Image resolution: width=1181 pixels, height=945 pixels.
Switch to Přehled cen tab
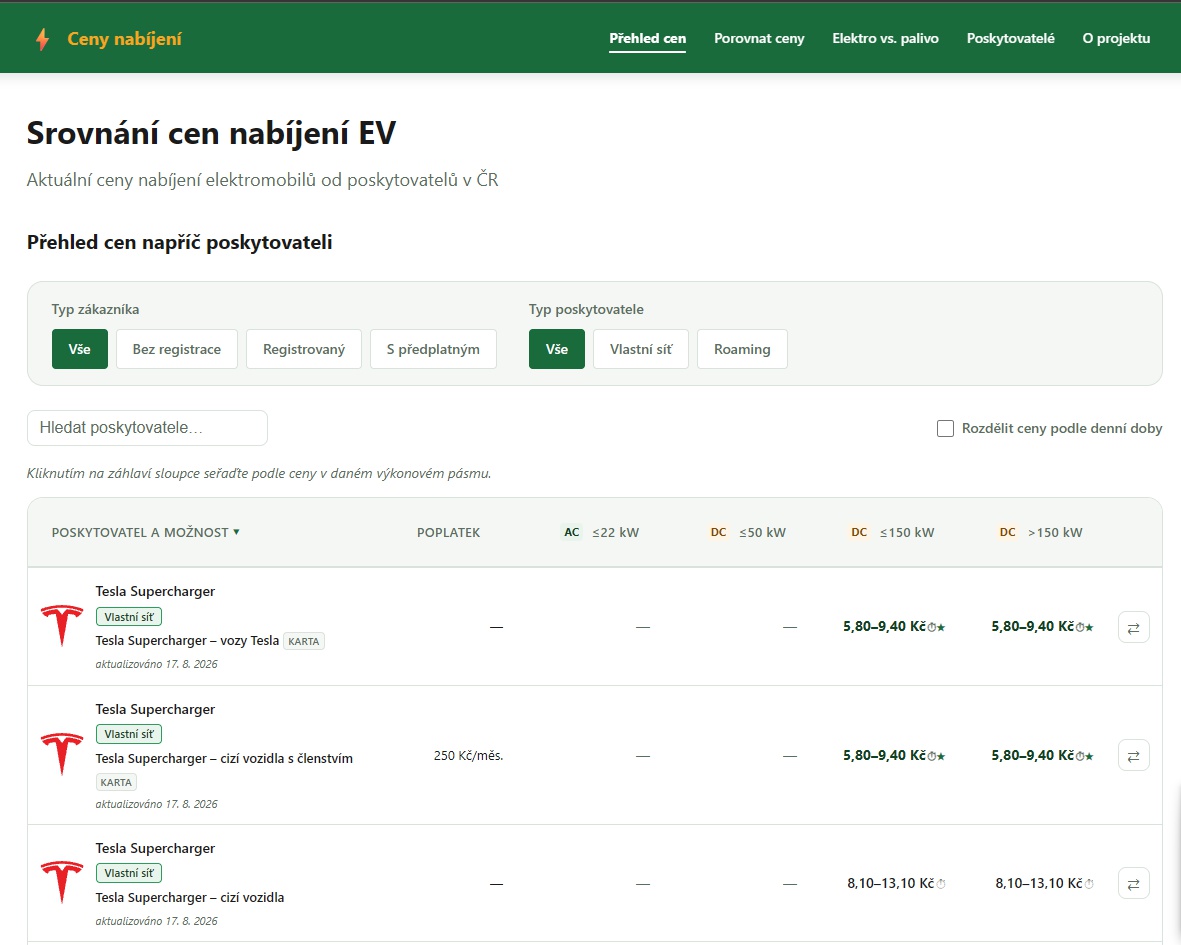click(647, 38)
